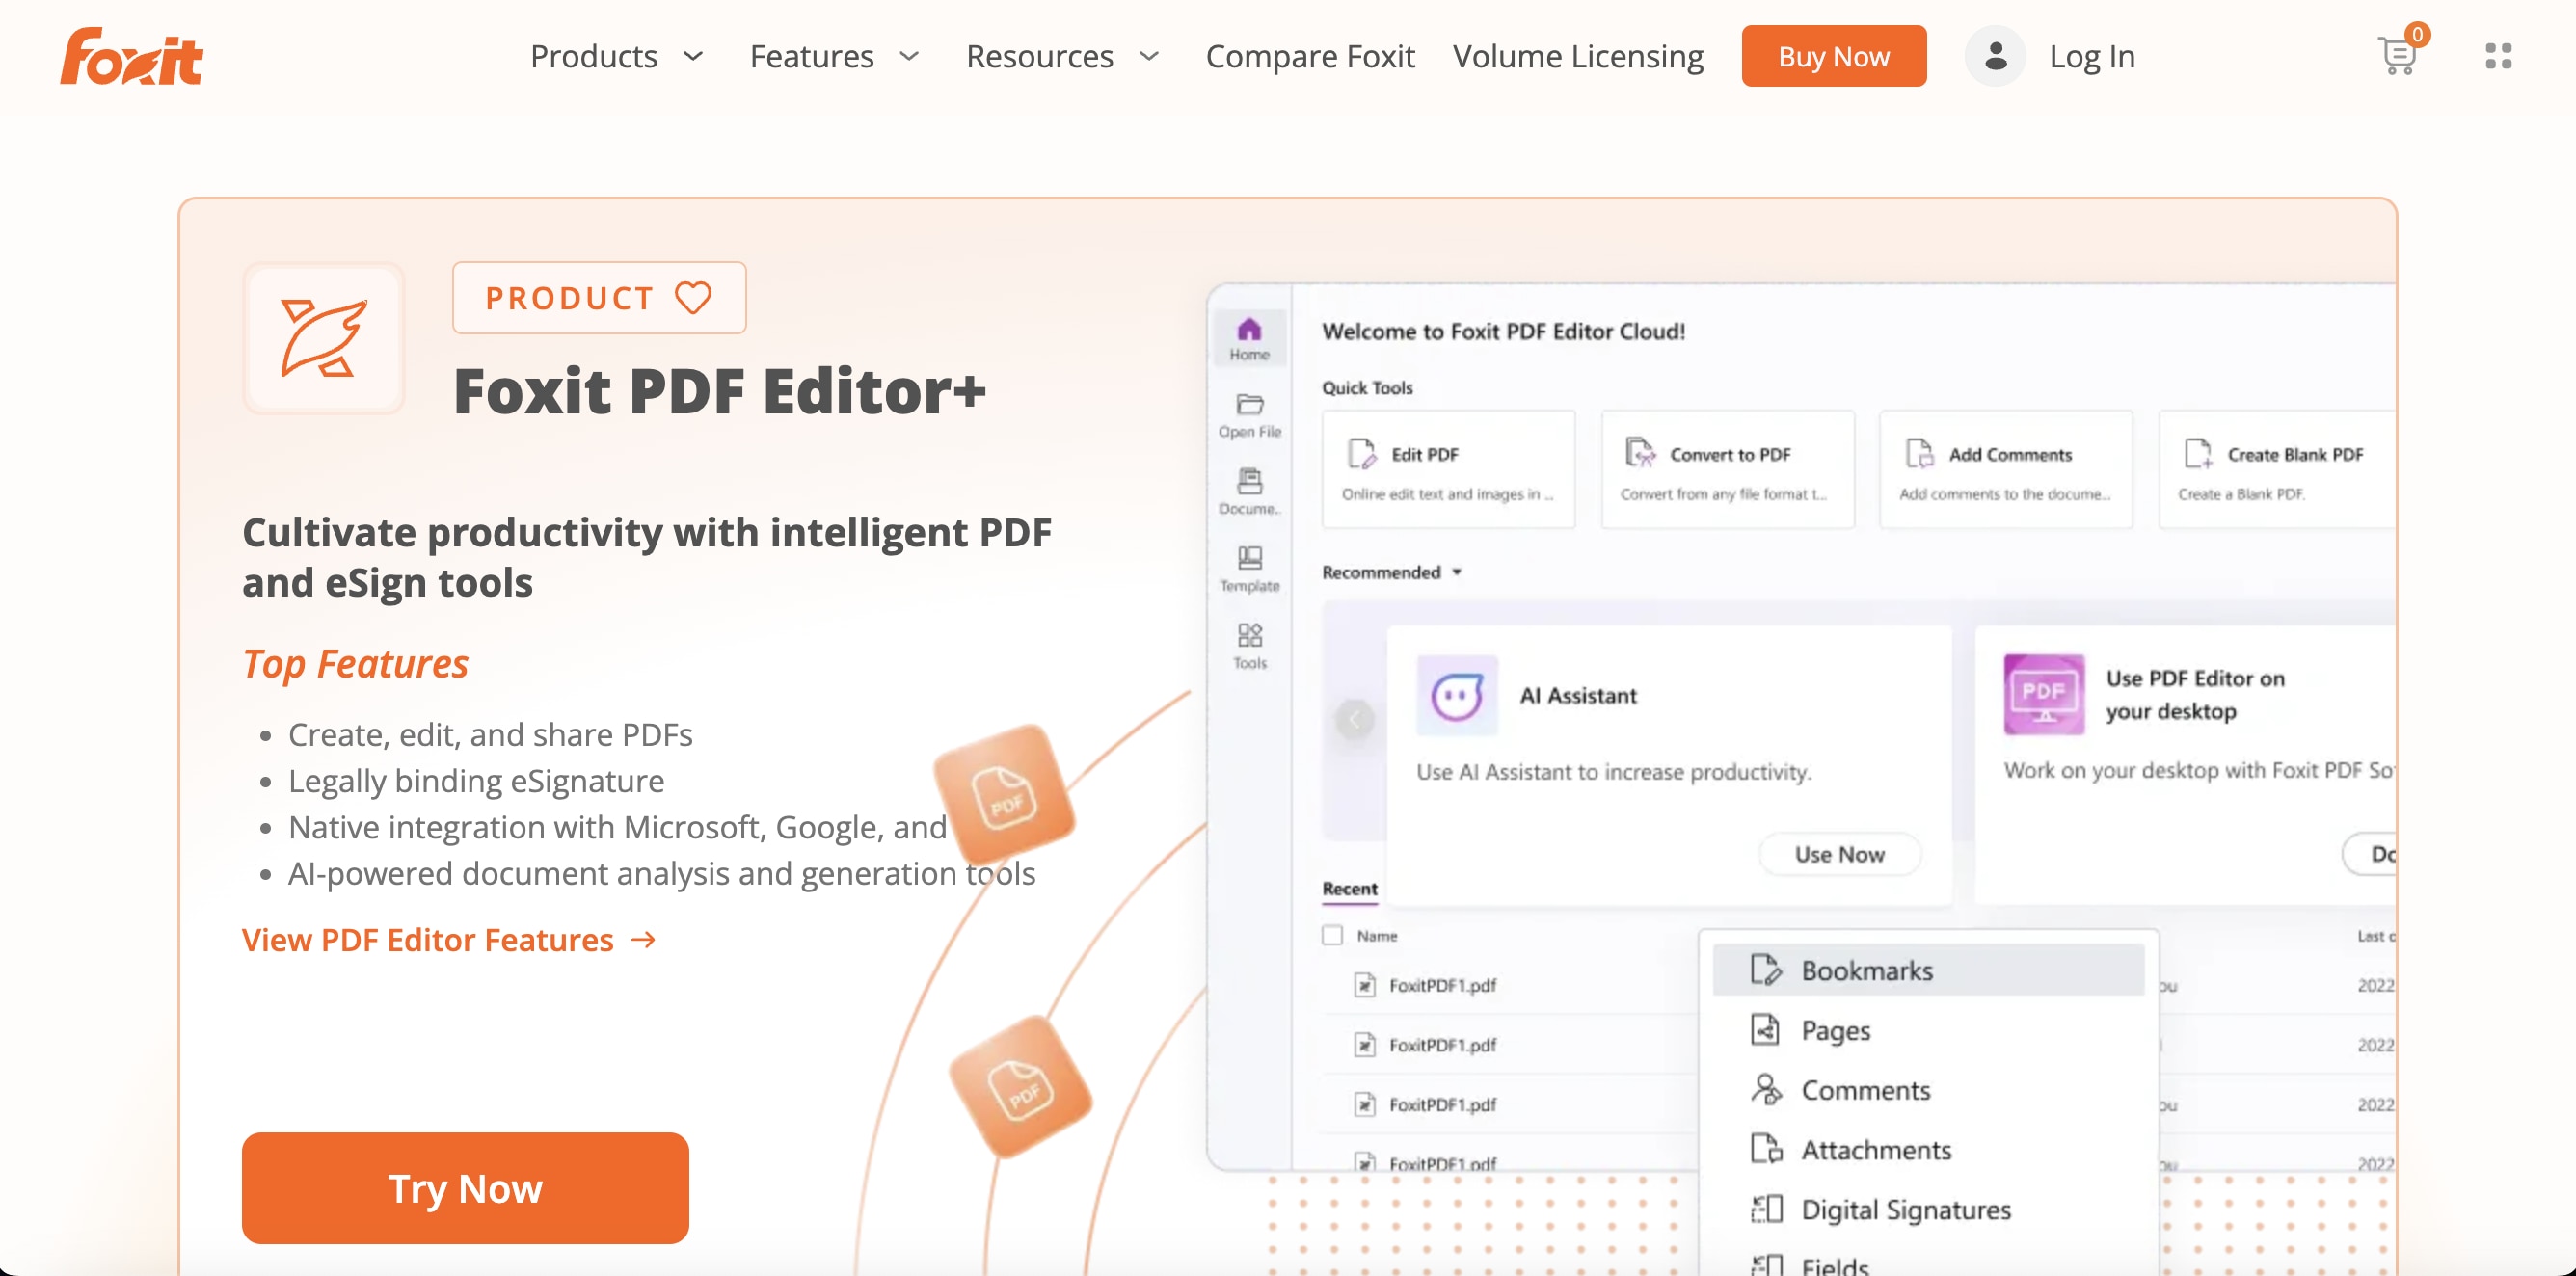The height and width of the screenshot is (1276, 2576).
Task: Click the Top Features heading text
Action: click(x=355, y=664)
